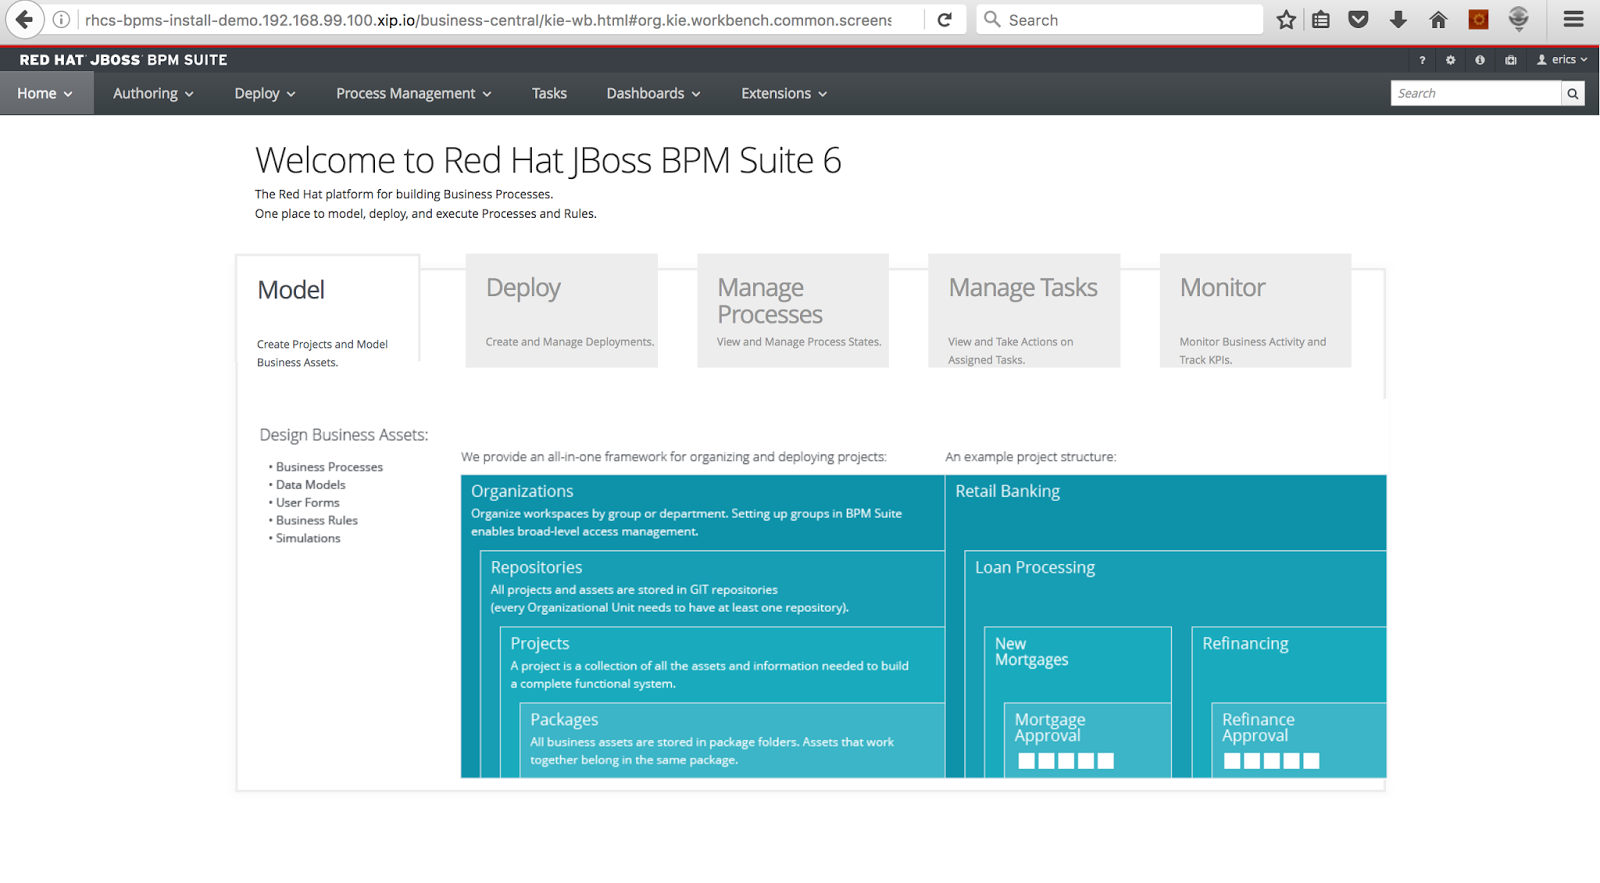The image size is (1600, 883).
Task: Click the Retail Banking box title
Action: [1007, 491]
